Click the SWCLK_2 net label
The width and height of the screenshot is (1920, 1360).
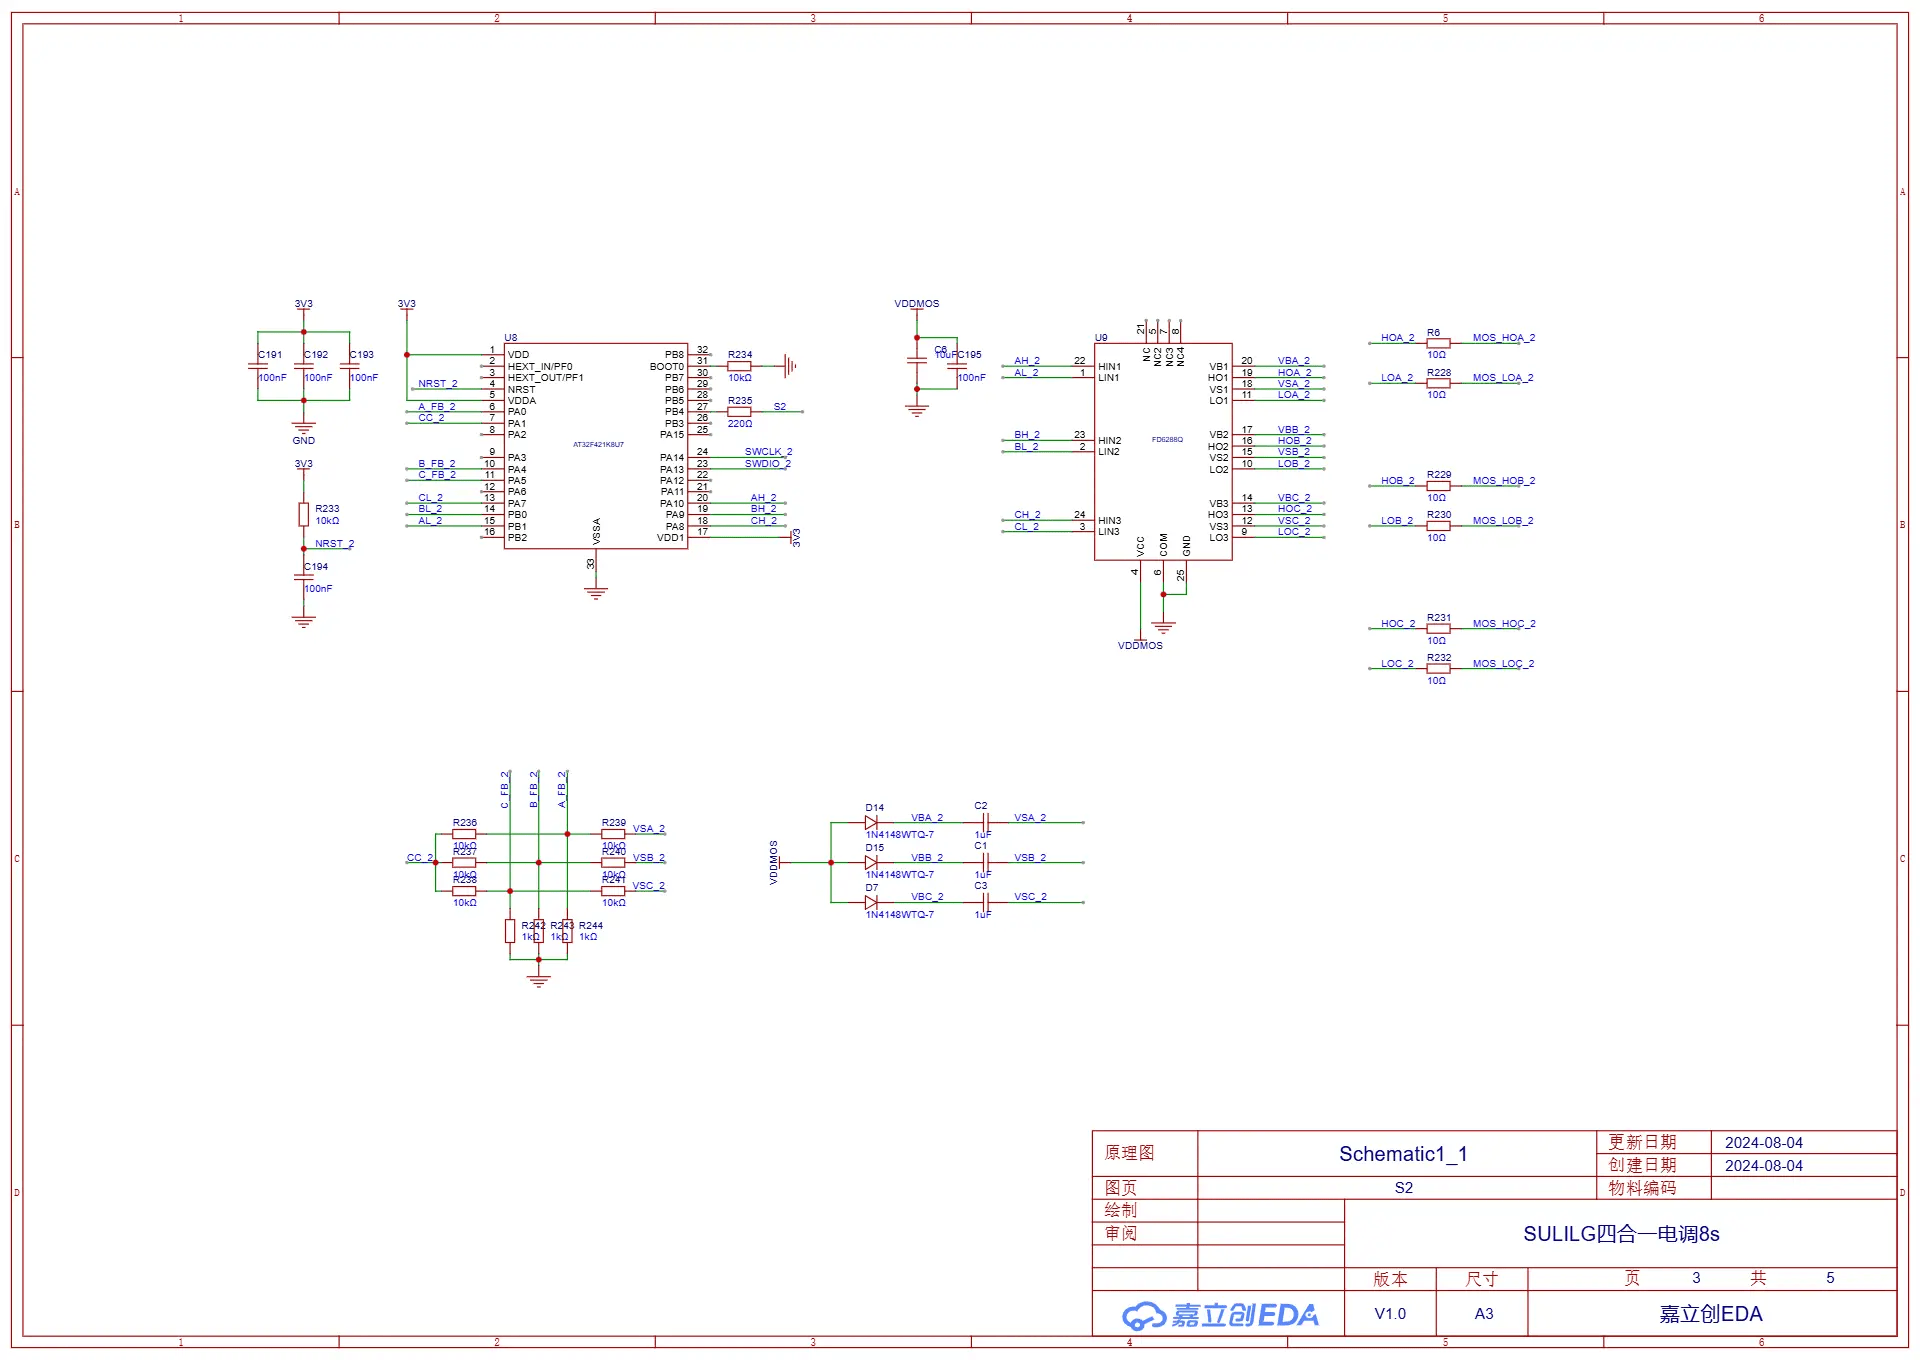point(768,452)
